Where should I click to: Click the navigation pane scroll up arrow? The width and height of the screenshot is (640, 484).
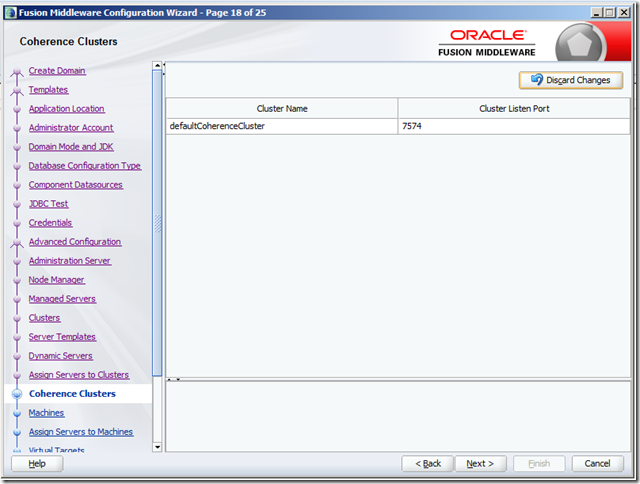(x=157, y=66)
